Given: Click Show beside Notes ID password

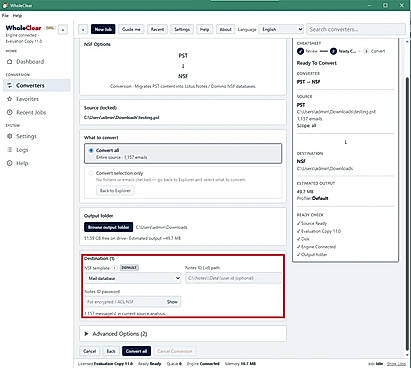Looking at the screenshot, I should (172, 302).
